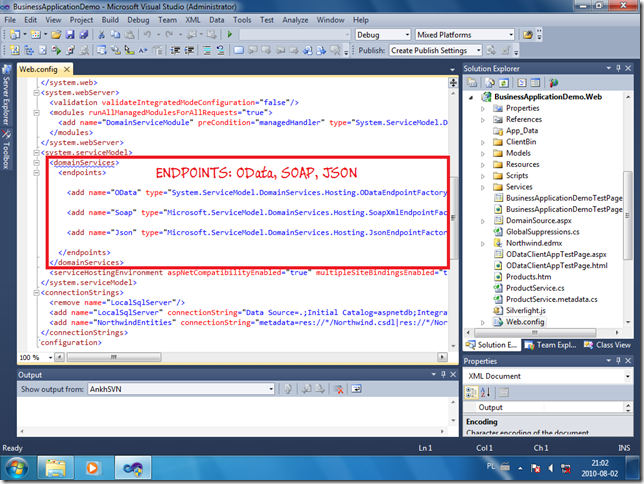Open Visual Studio from the Windows taskbar
This screenshot has width=644, height=484.
point(133,467)
